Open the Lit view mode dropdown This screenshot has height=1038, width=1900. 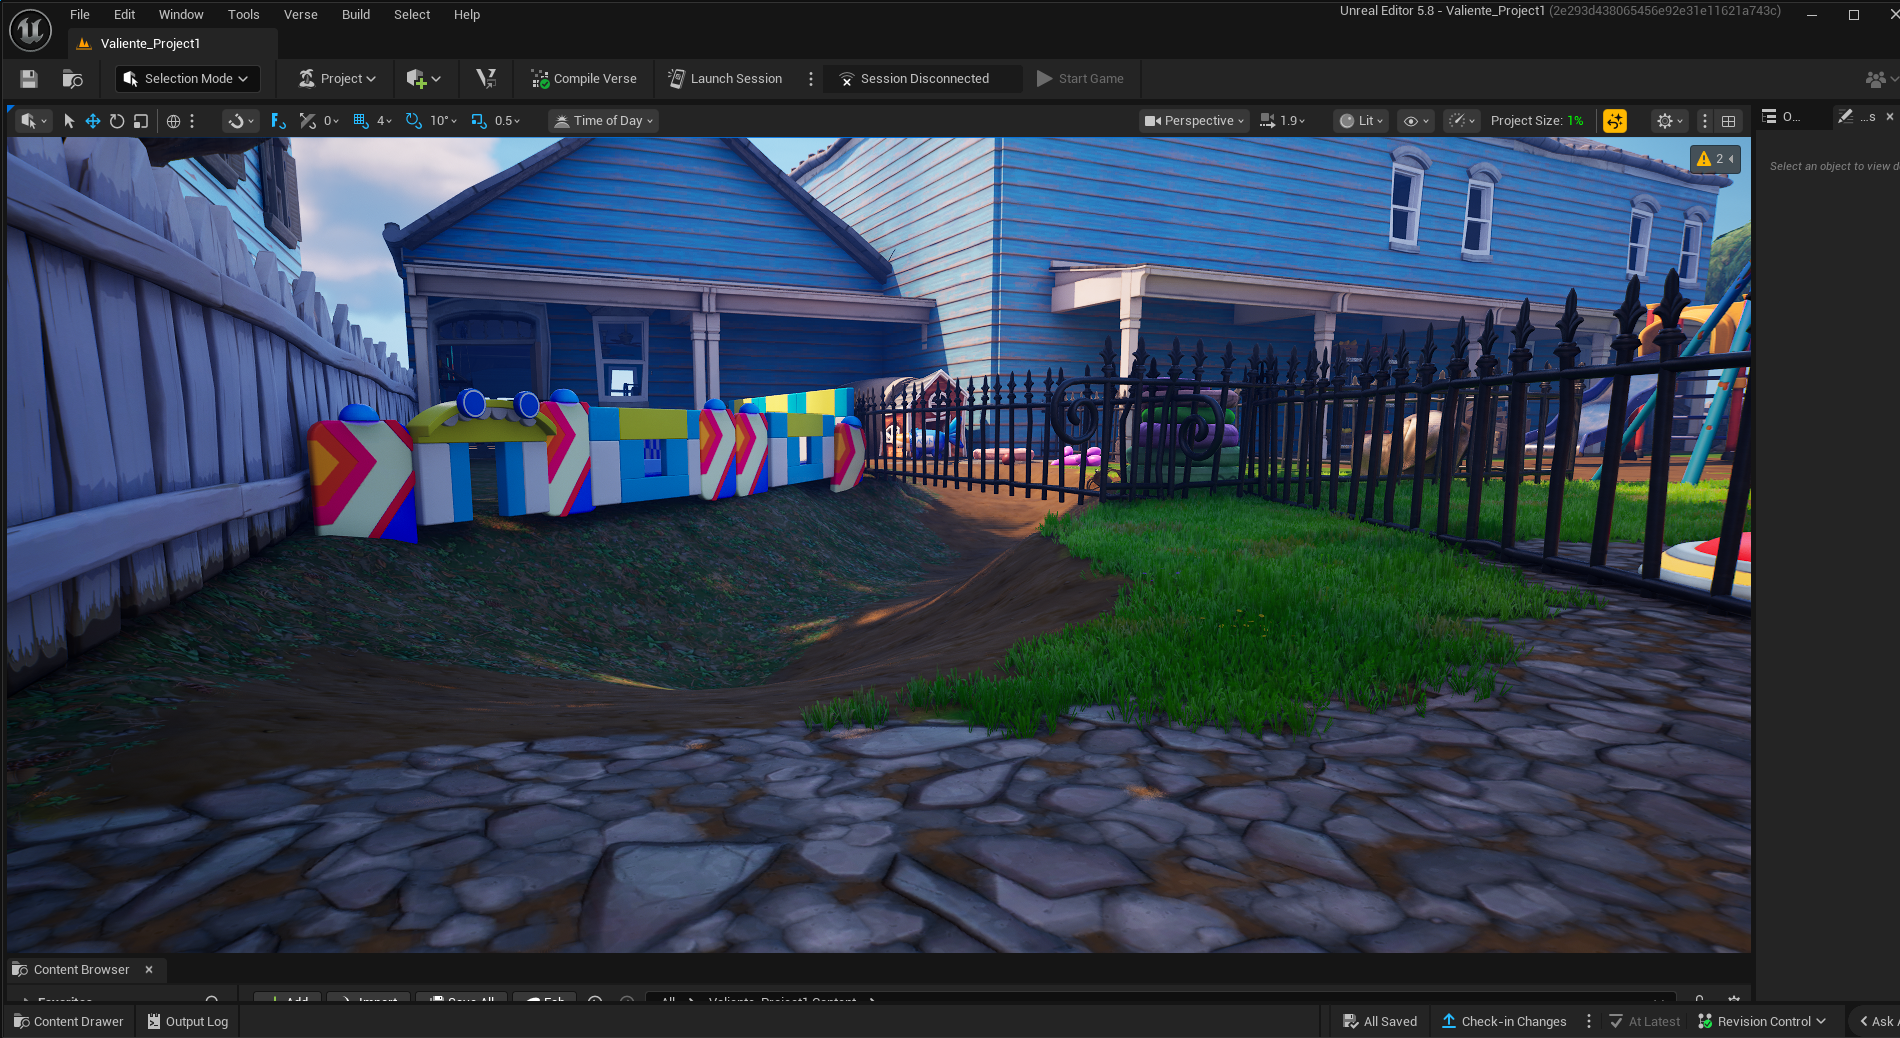(1361, 121)
